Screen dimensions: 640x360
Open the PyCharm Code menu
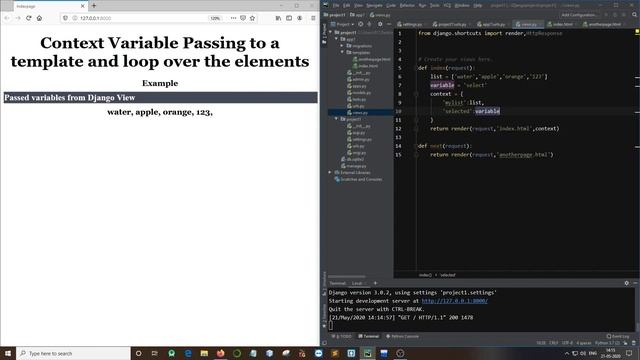click(391, 5)
